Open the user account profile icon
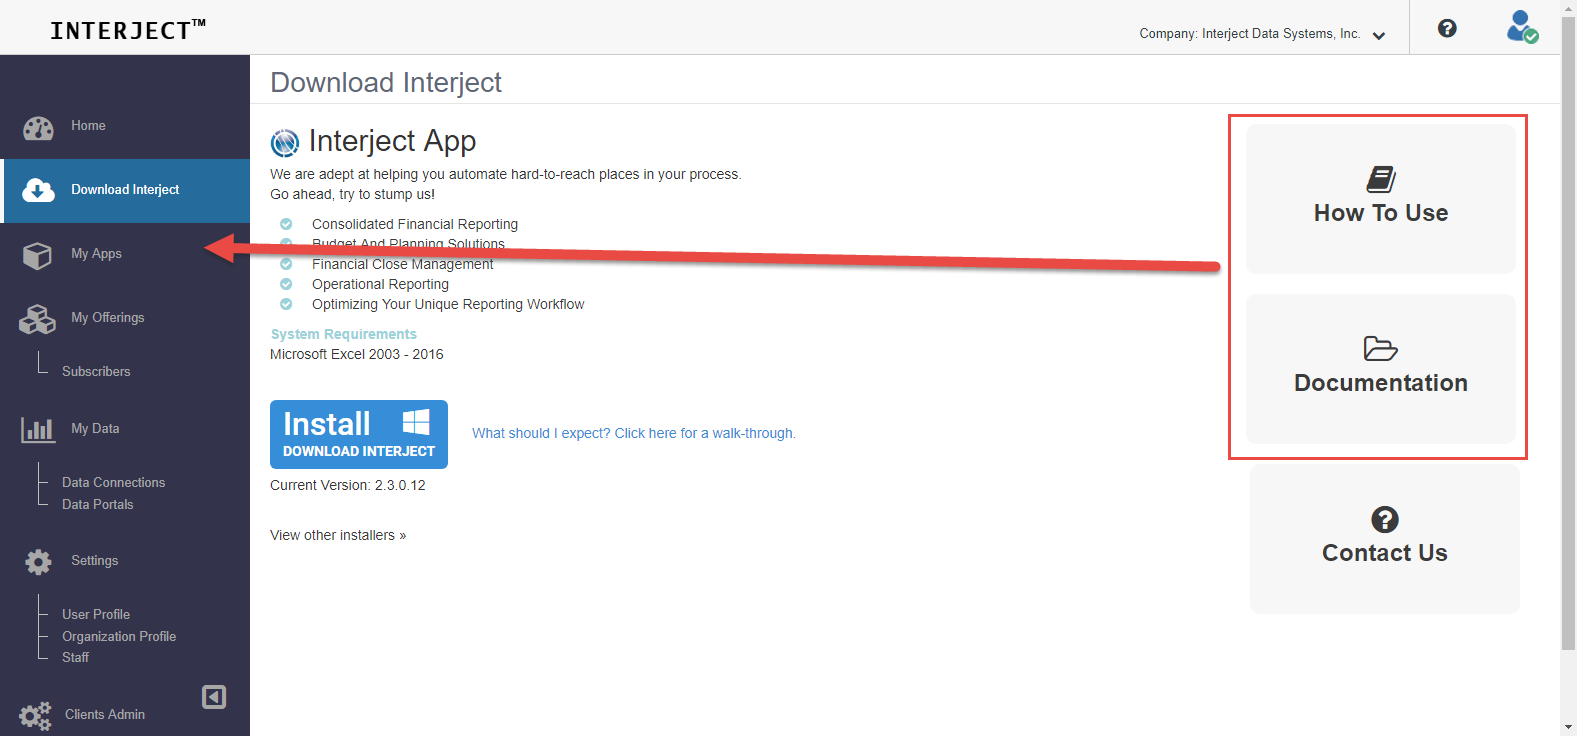This screenshot has height=736, width=1577. (1522, 27)
